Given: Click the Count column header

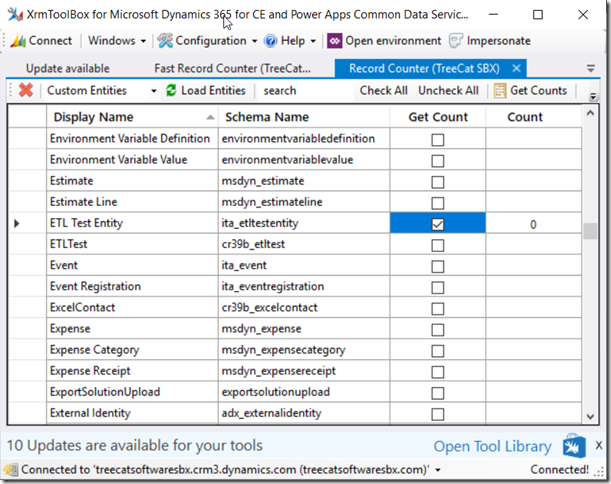Looking at the screenshot, I should tap(533, 117).
